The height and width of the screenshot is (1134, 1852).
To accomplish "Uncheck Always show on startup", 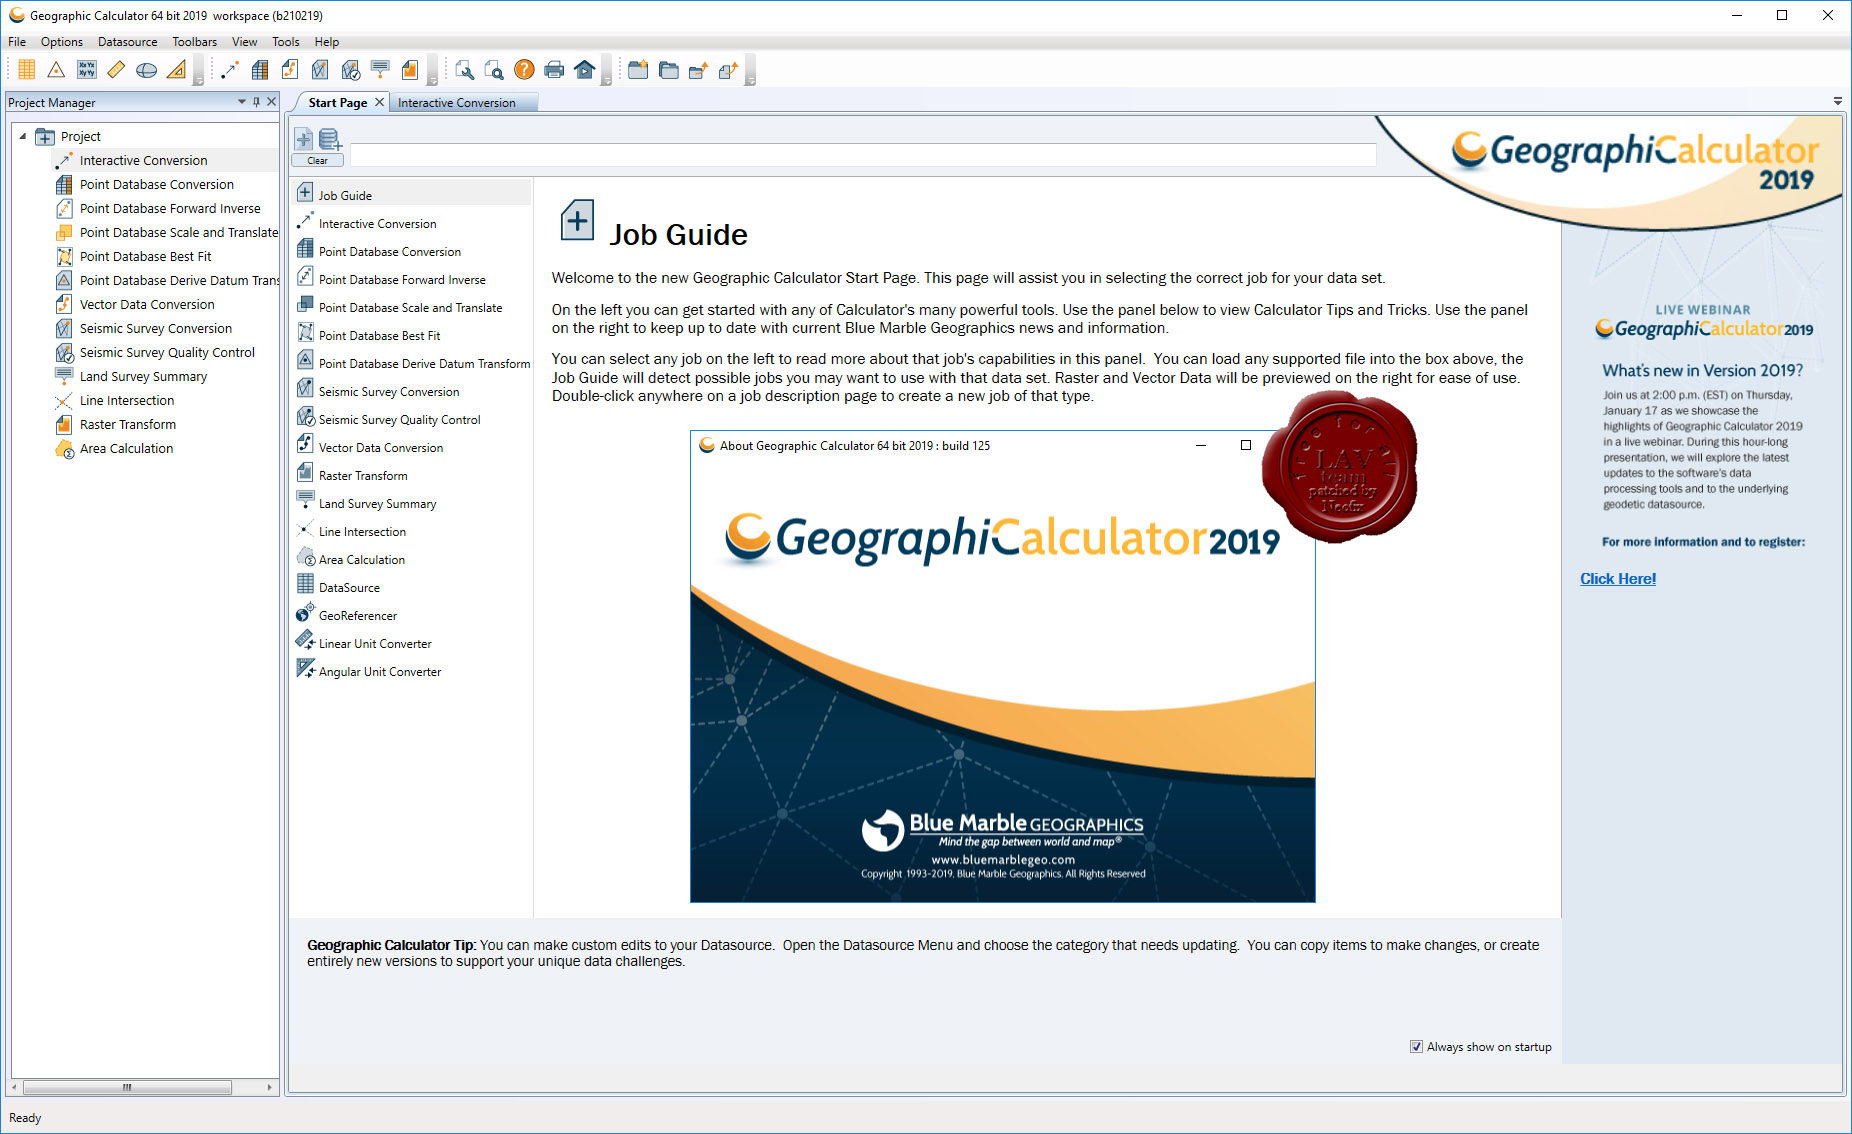I will 1416,1047.
